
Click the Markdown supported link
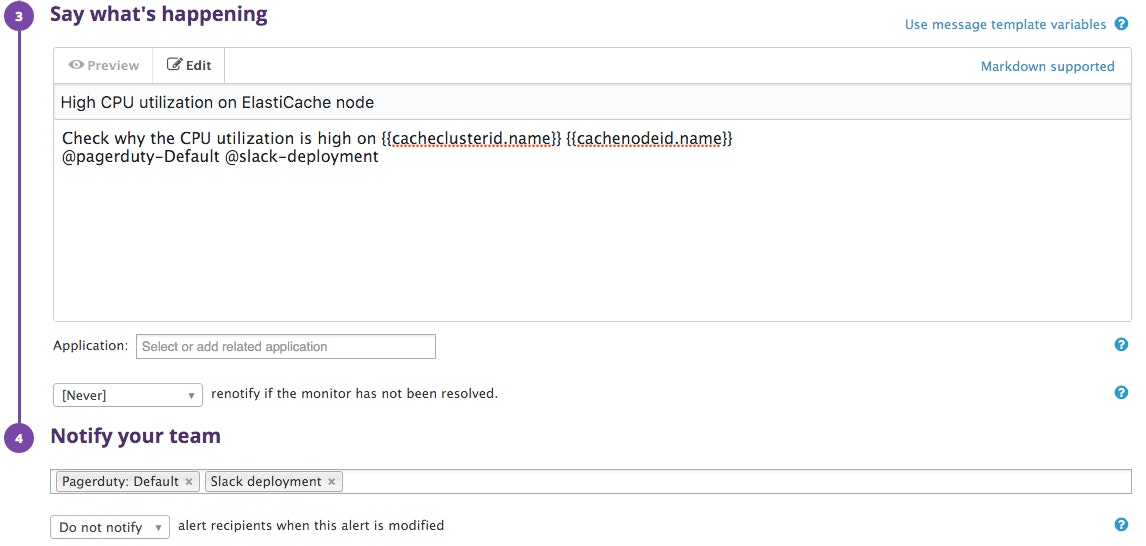(1047, 67)
